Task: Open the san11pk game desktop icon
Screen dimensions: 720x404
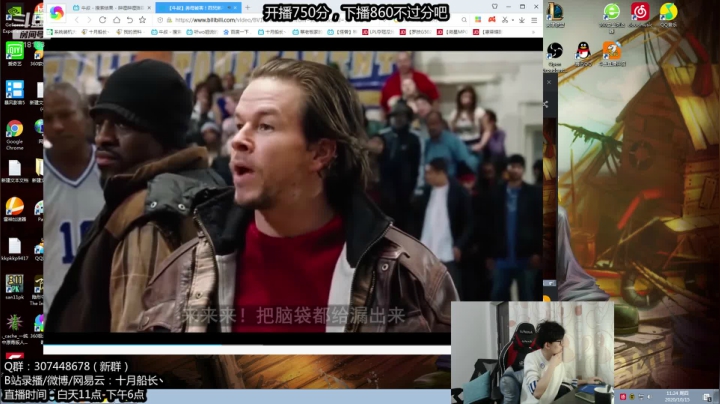Action: [x=14, y=287]
